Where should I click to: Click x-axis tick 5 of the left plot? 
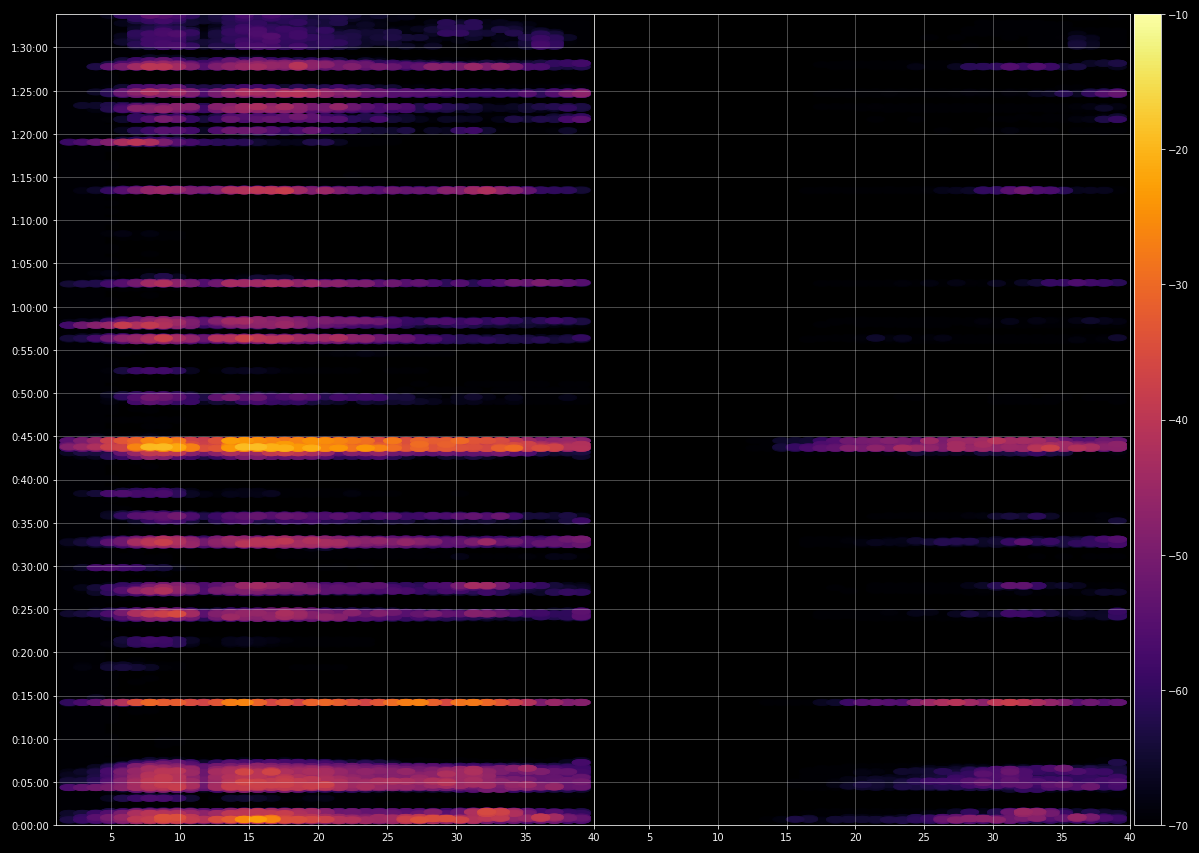pyautogui.click(x=112, y=837)
